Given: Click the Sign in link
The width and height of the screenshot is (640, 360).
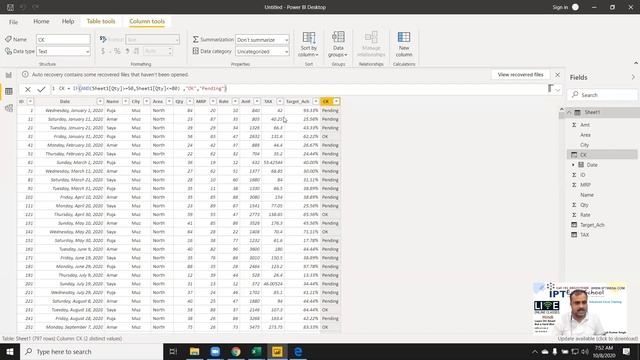Looking at the screenshot, I should click(560, 7).
